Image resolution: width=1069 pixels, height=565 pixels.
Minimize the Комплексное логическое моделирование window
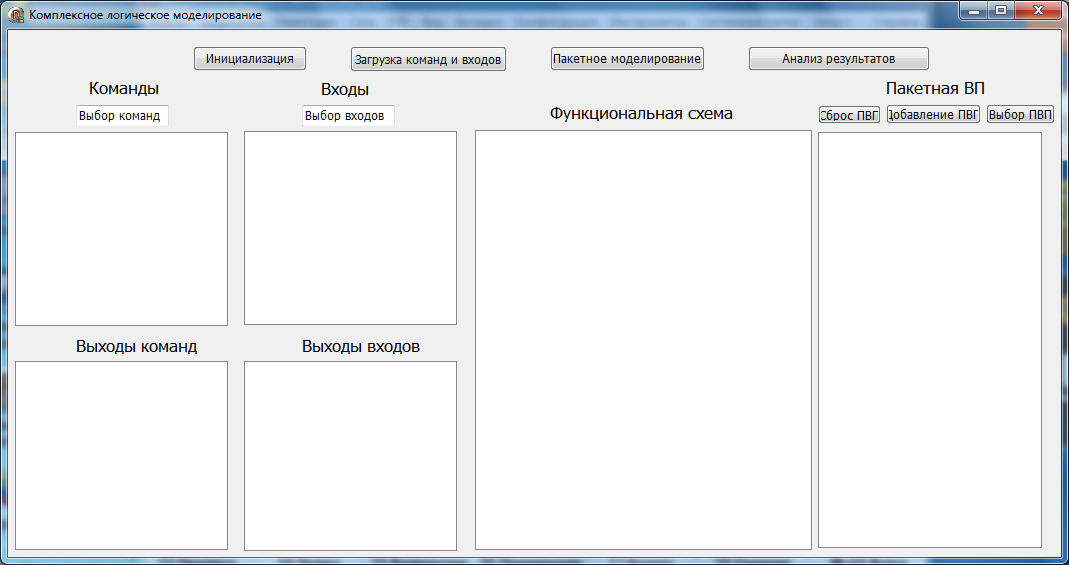coord(974,10)
